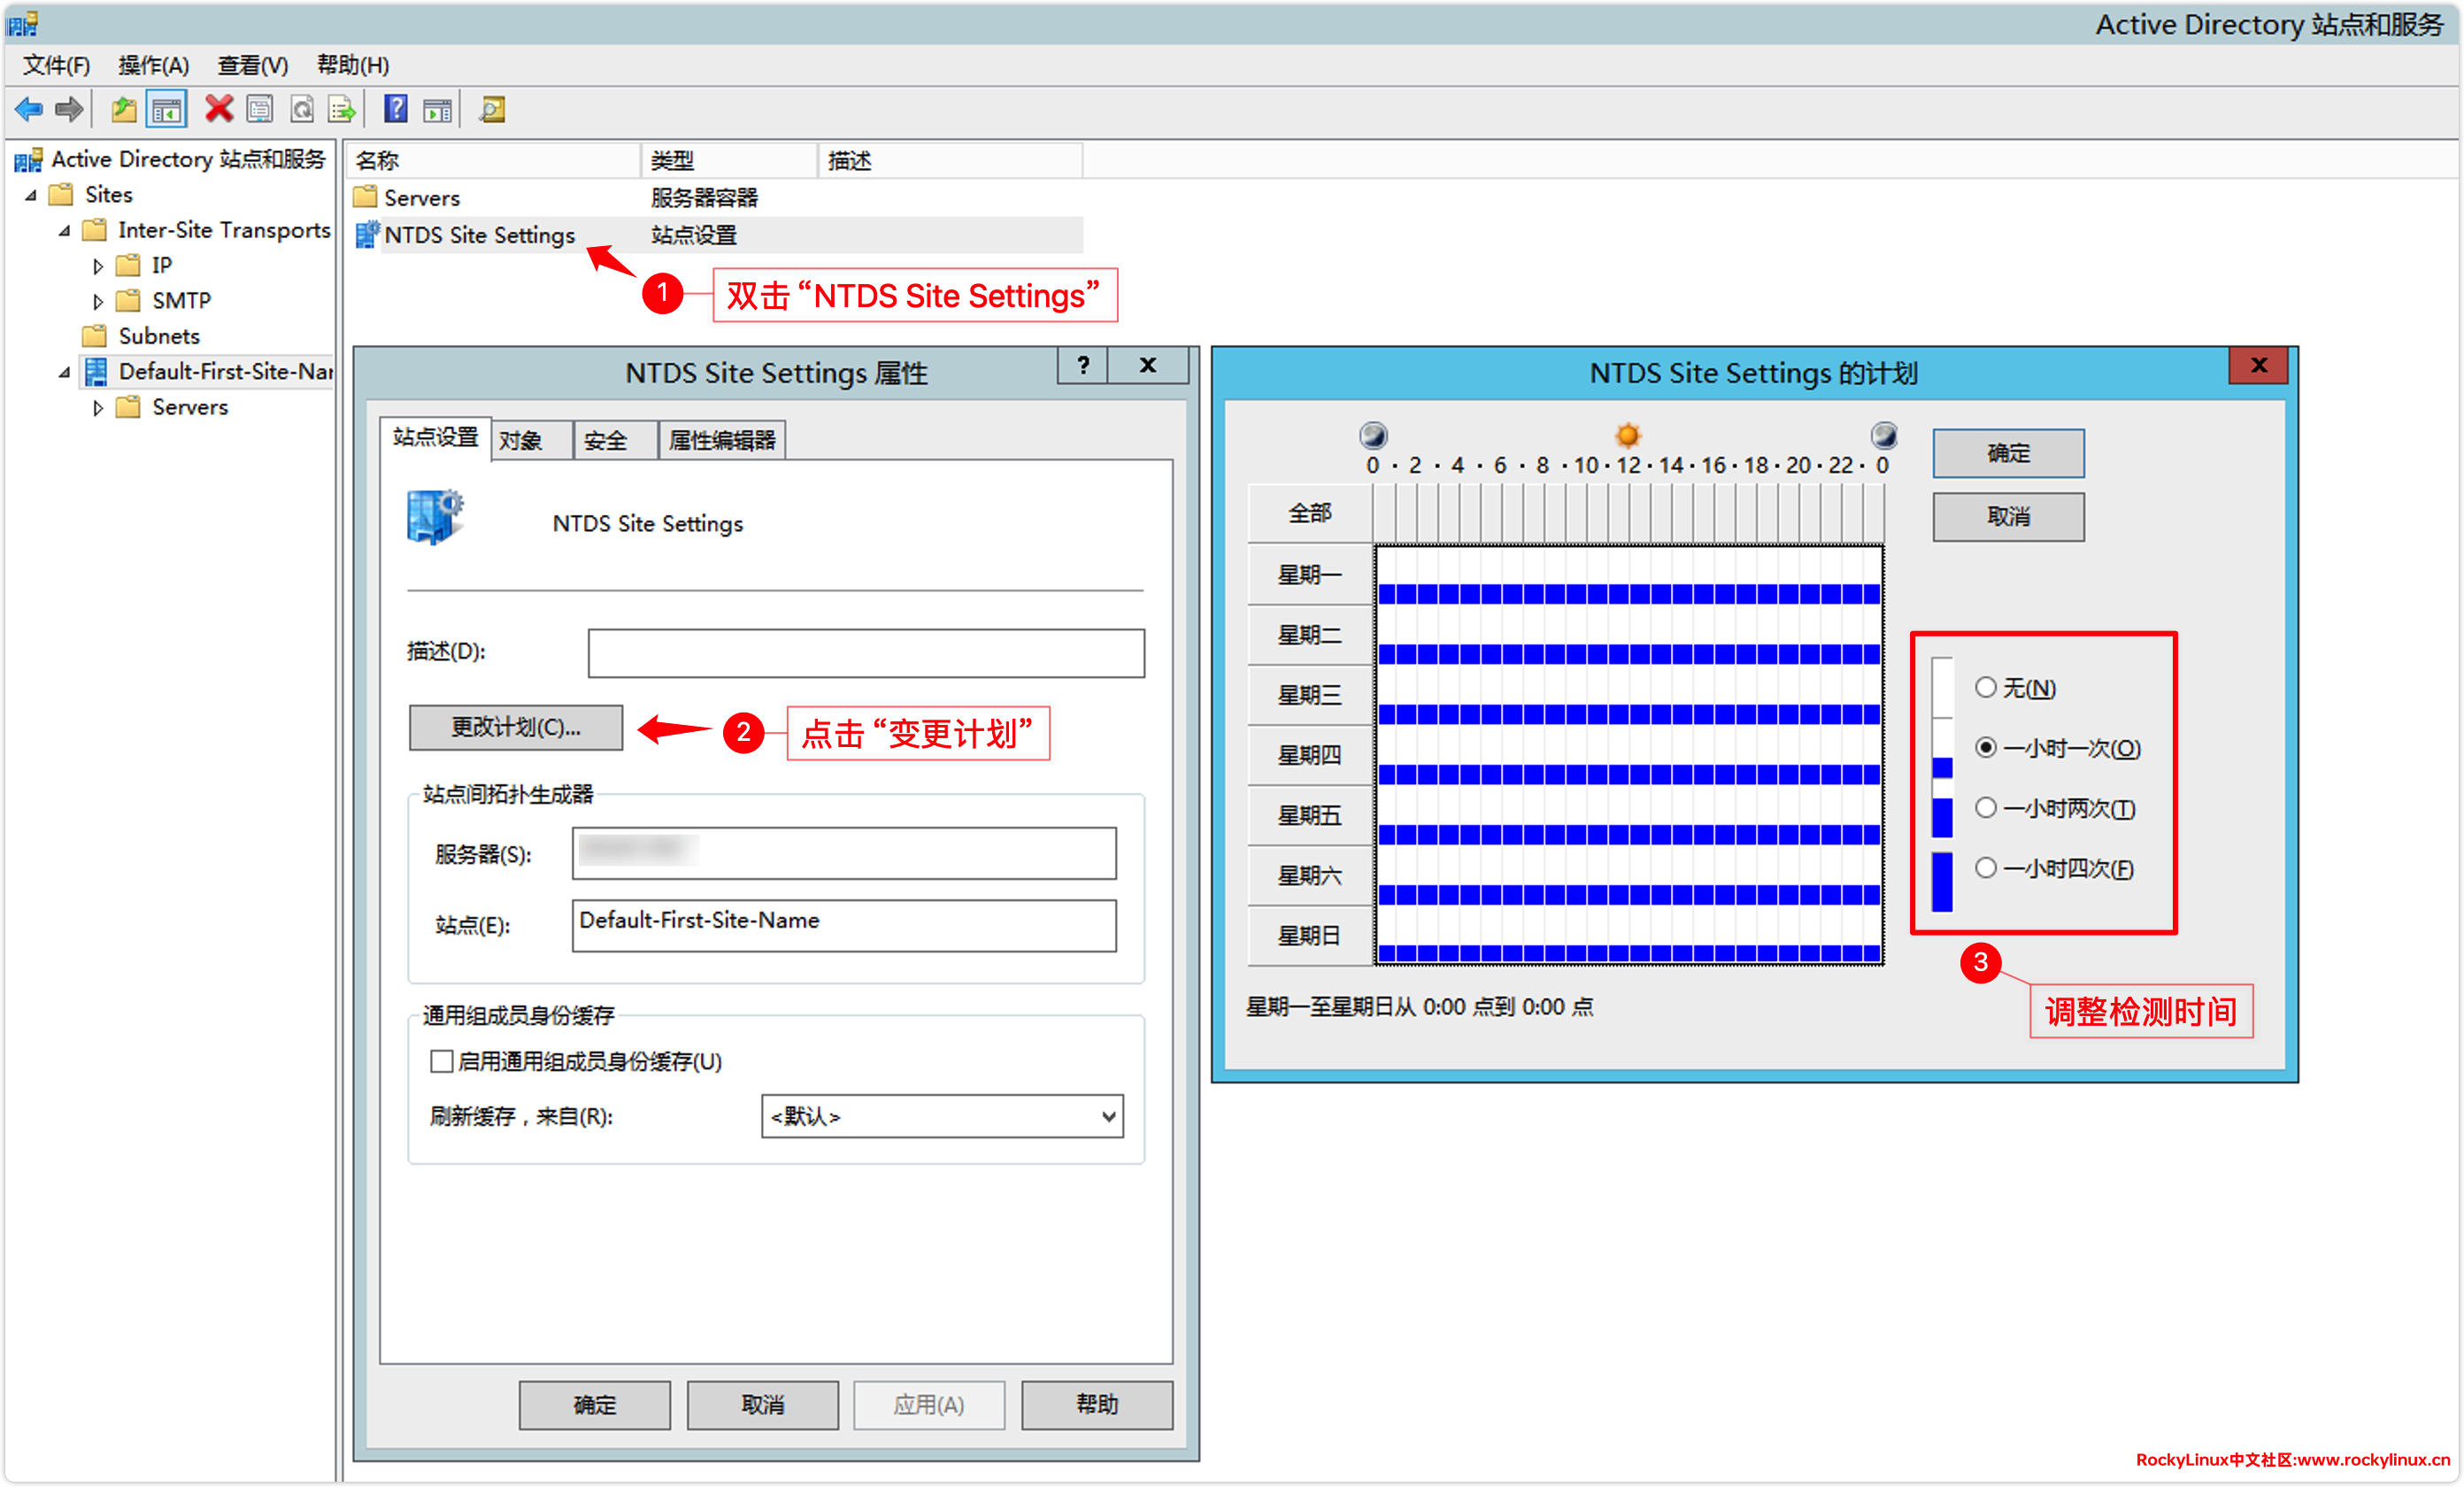Click the blue Back arrow toolbar icon

(30, 108)
